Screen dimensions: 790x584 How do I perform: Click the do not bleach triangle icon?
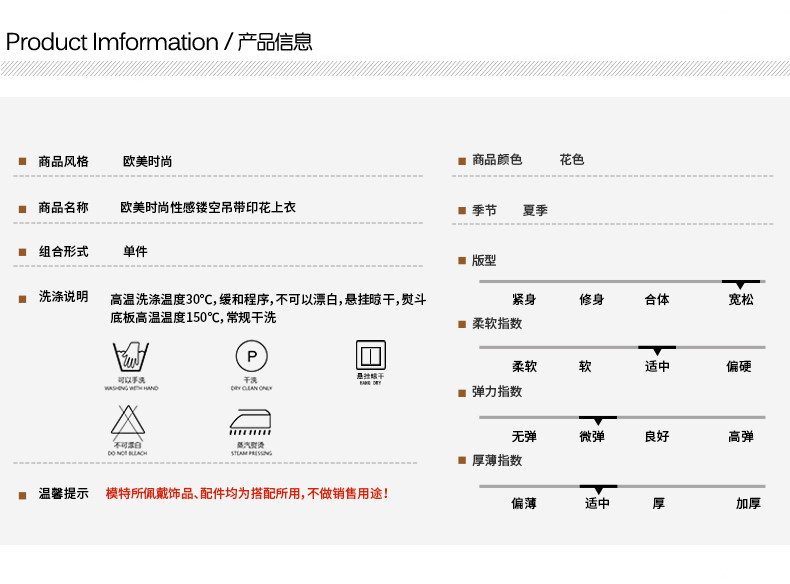click(128, 423)
